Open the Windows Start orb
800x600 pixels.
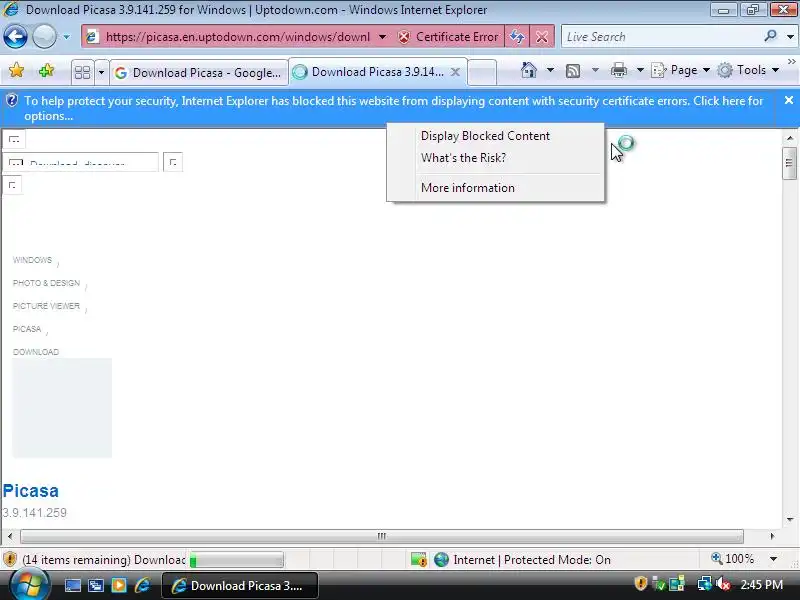30,585
